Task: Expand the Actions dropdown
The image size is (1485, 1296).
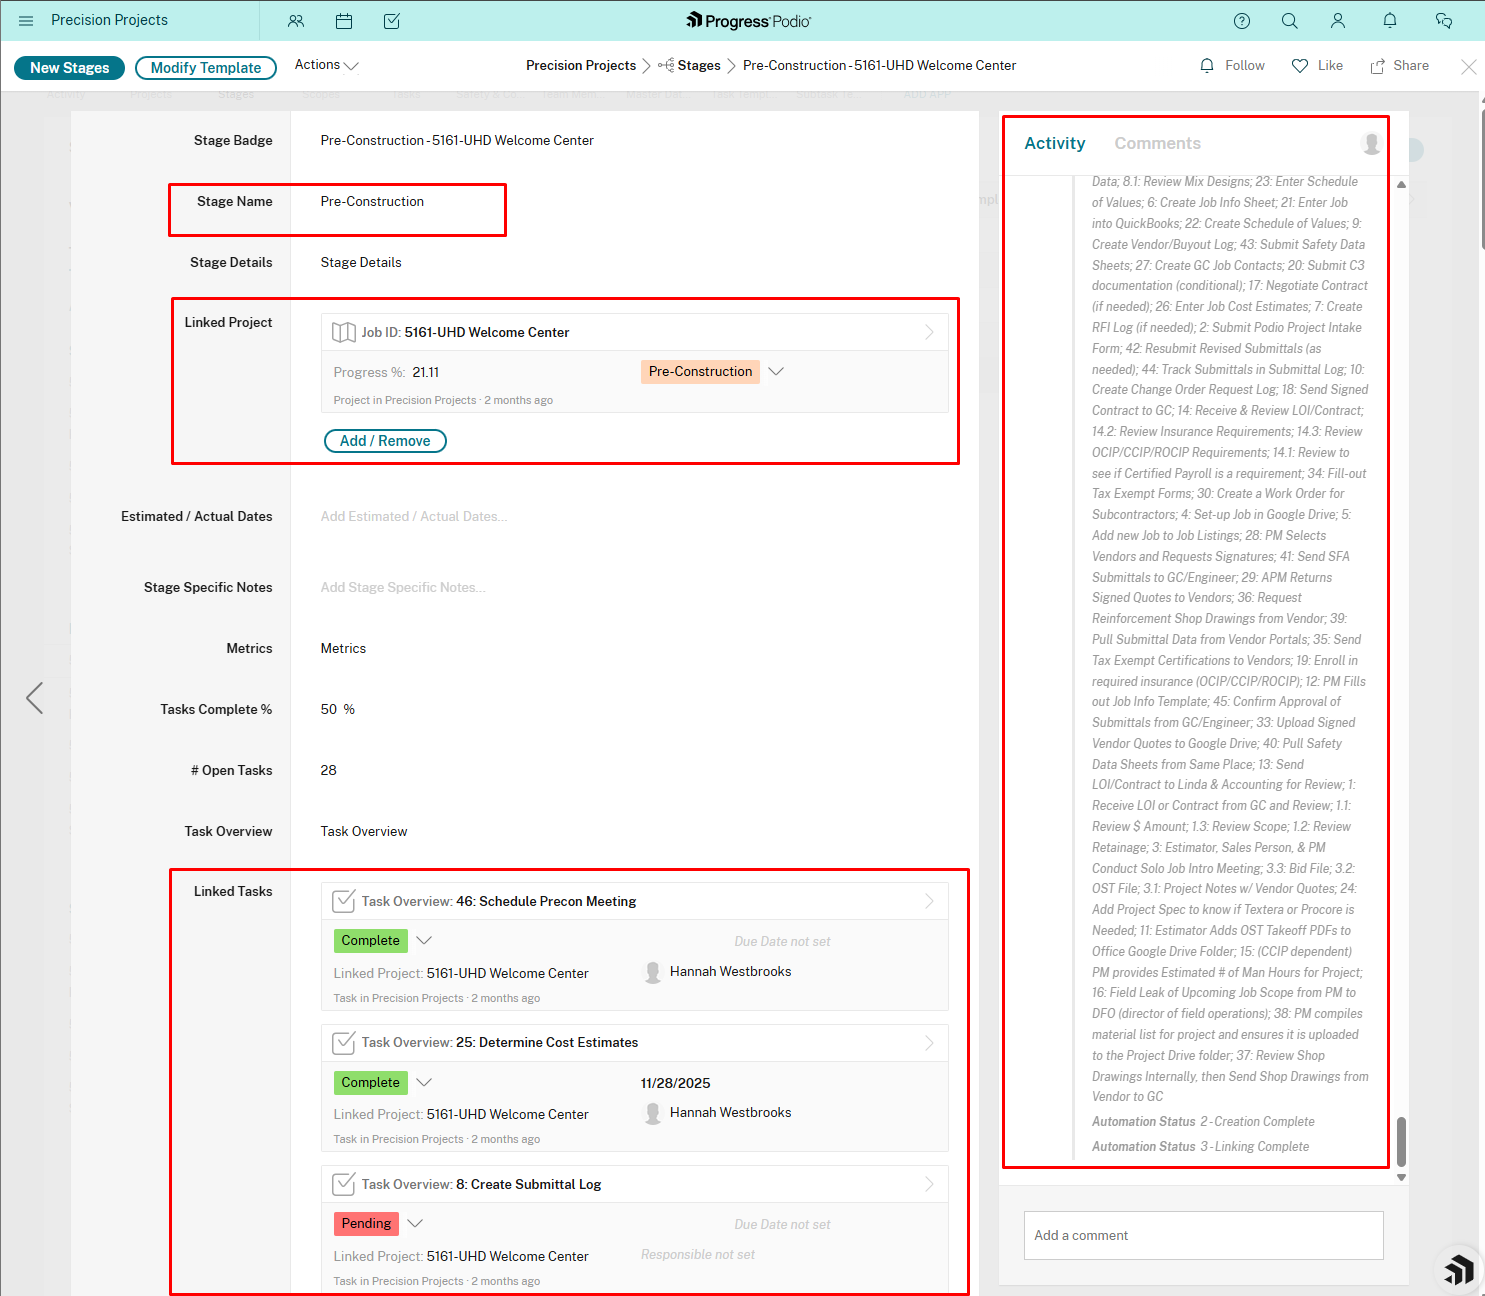Action: point(324,65)
